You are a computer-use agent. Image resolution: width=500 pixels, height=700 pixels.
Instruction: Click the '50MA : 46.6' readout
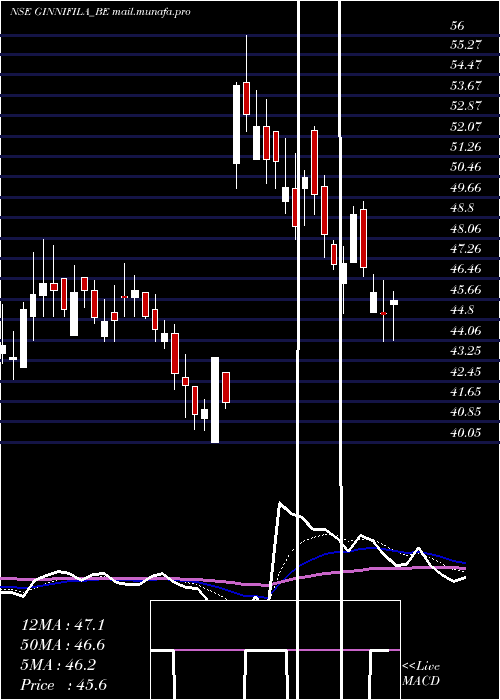click(63, 645)
